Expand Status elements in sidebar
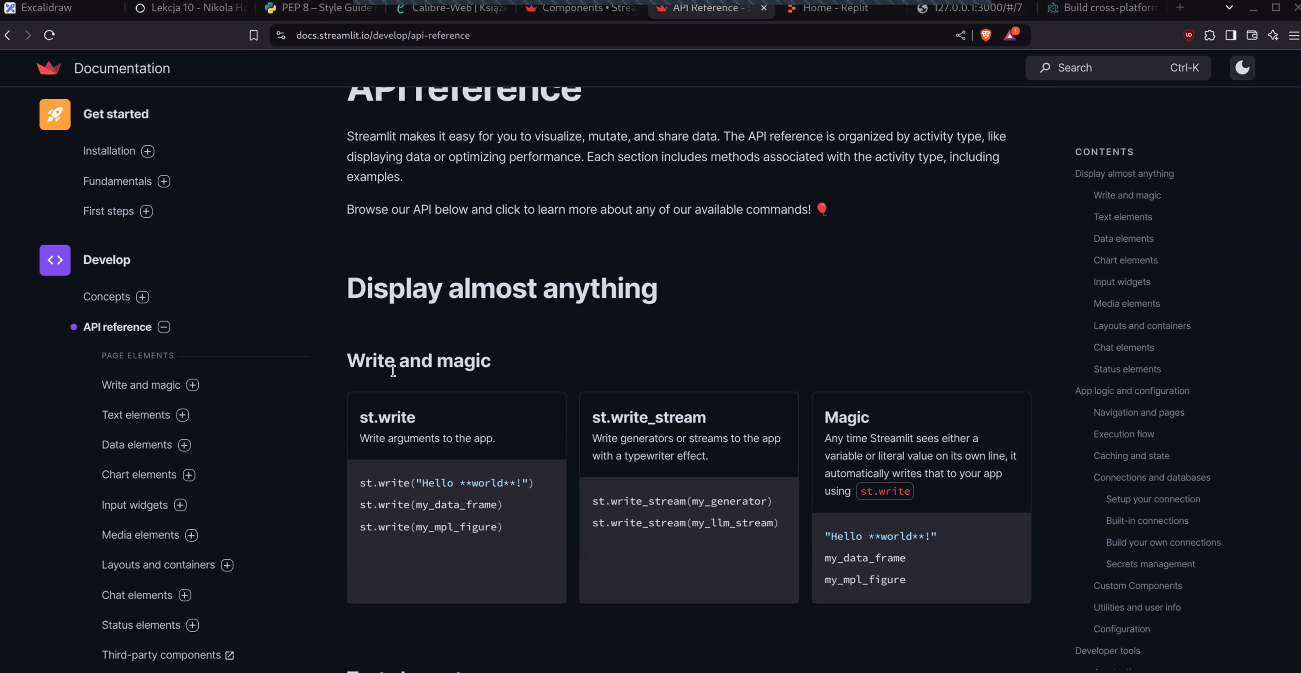 tap(193, 625)
